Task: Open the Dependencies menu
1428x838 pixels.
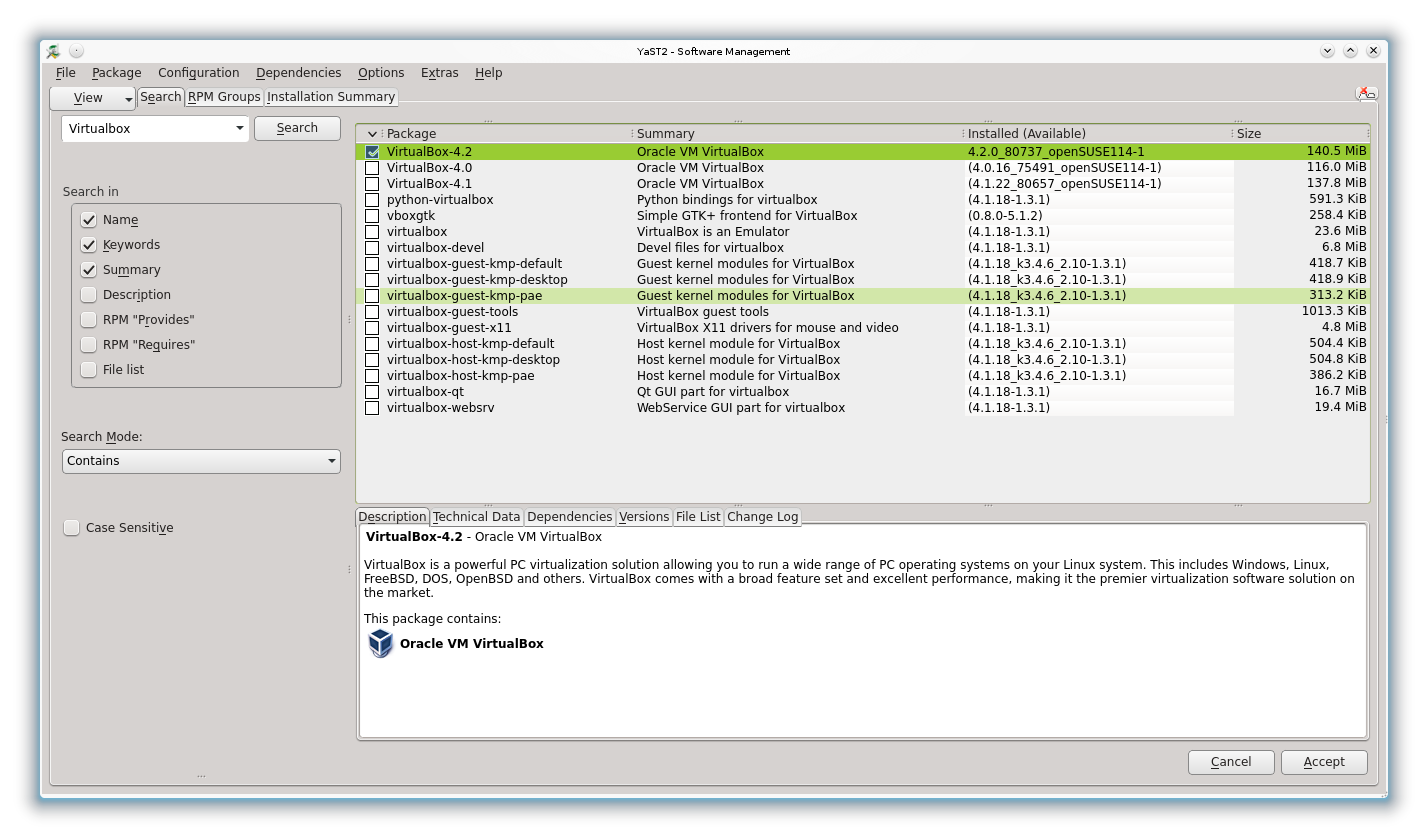Action: tap(299, 73)
